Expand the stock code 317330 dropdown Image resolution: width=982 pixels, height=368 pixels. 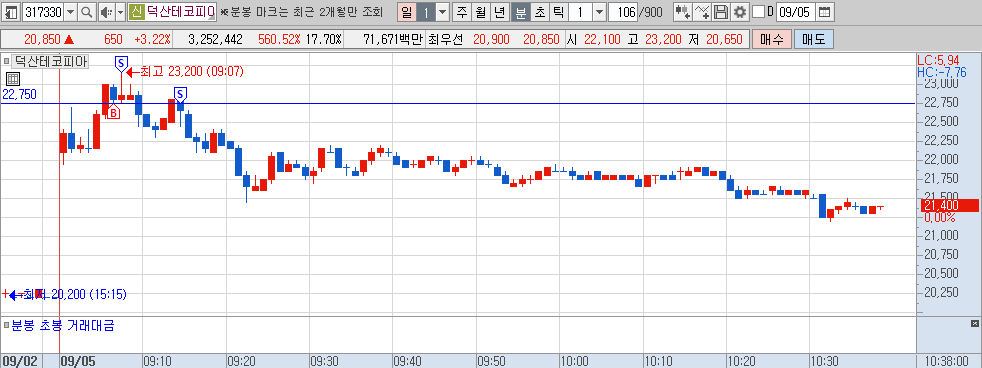(x=70, y=12)
